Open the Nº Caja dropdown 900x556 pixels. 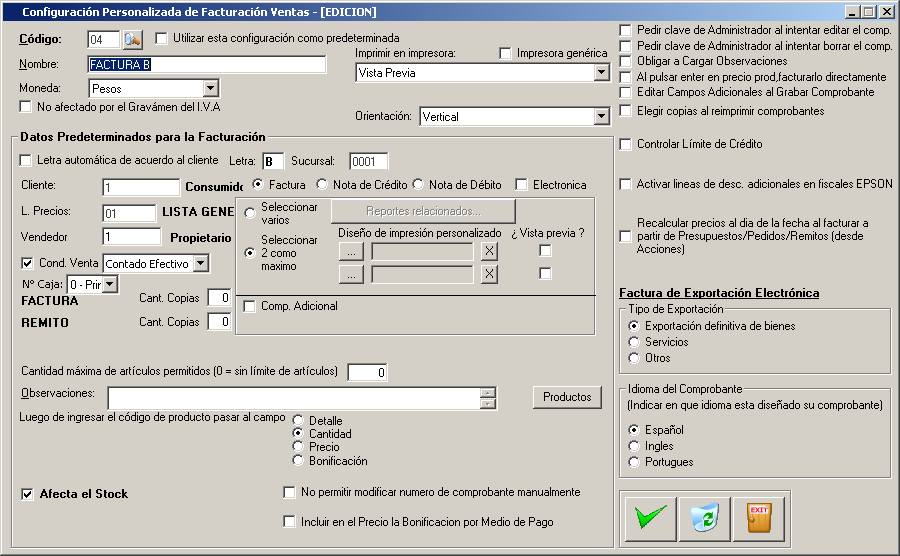tap(110, 284)
